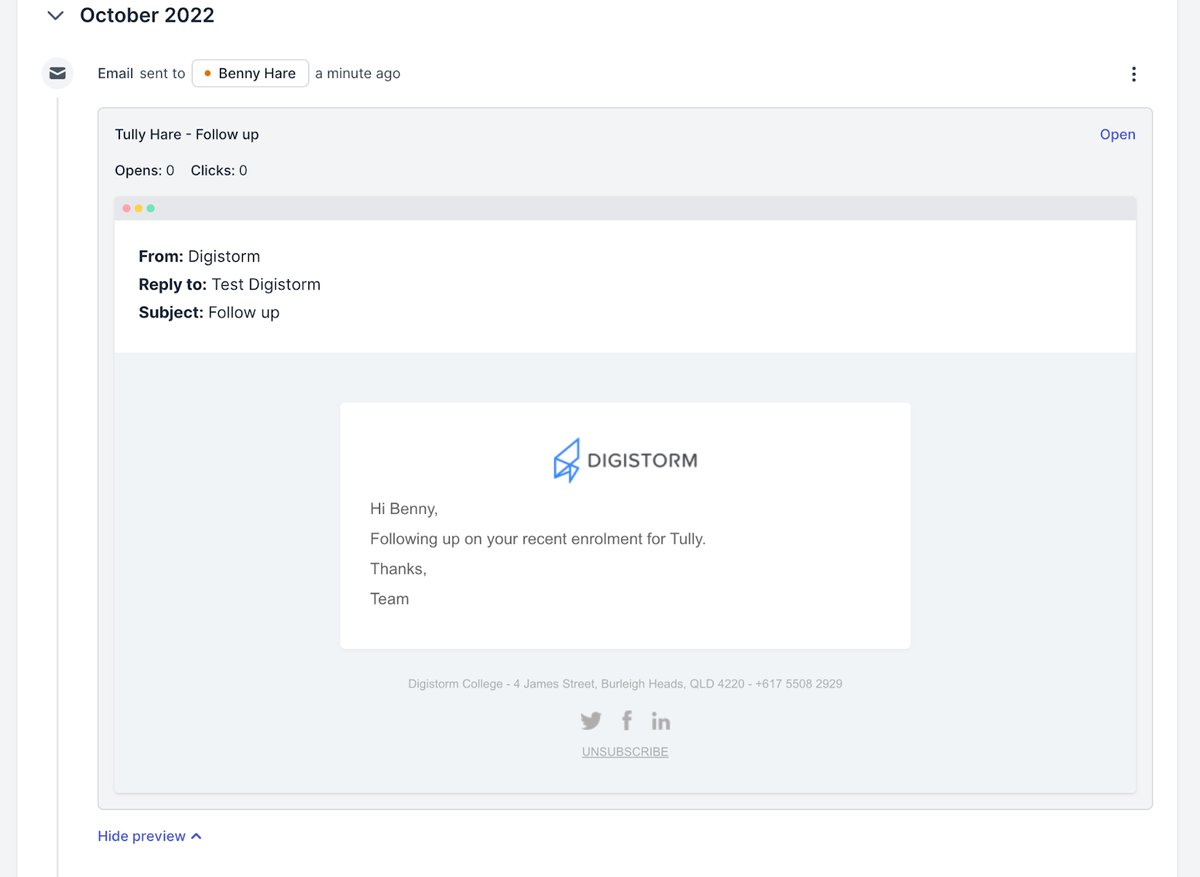Click the 'a minute ago' timestamp

(358, 73)
